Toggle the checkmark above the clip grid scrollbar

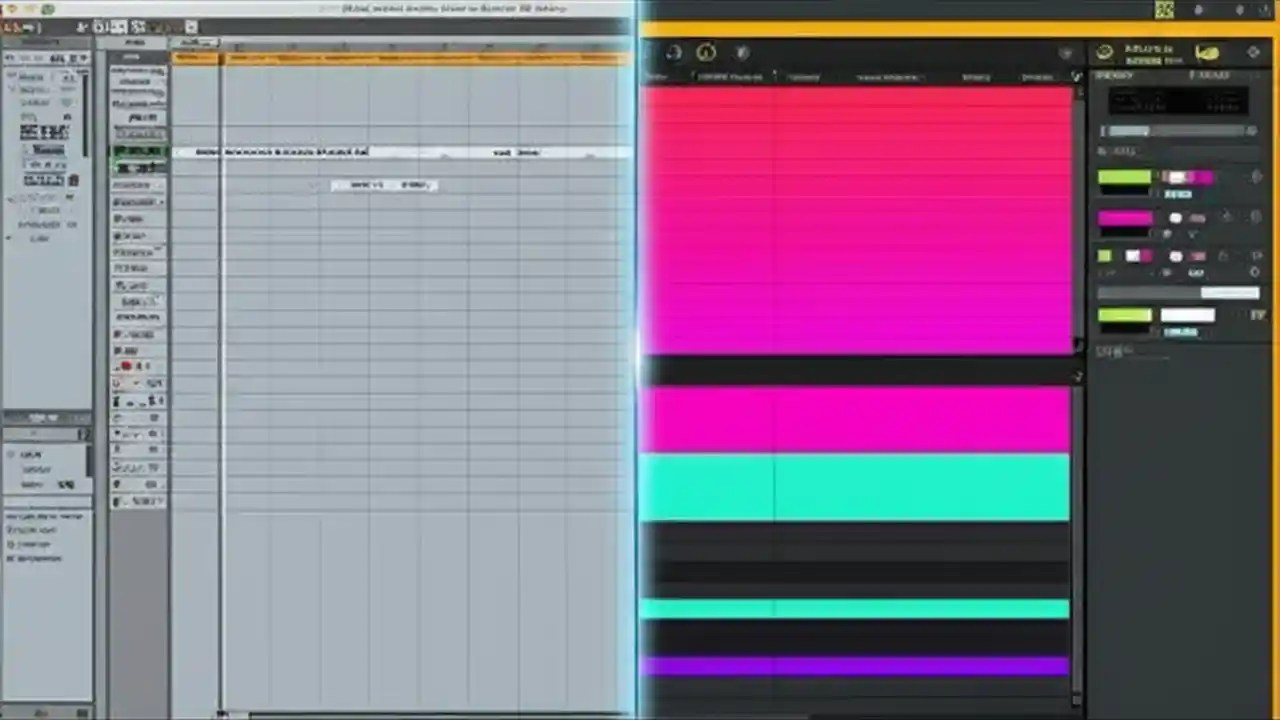[x=1074, y=75]
